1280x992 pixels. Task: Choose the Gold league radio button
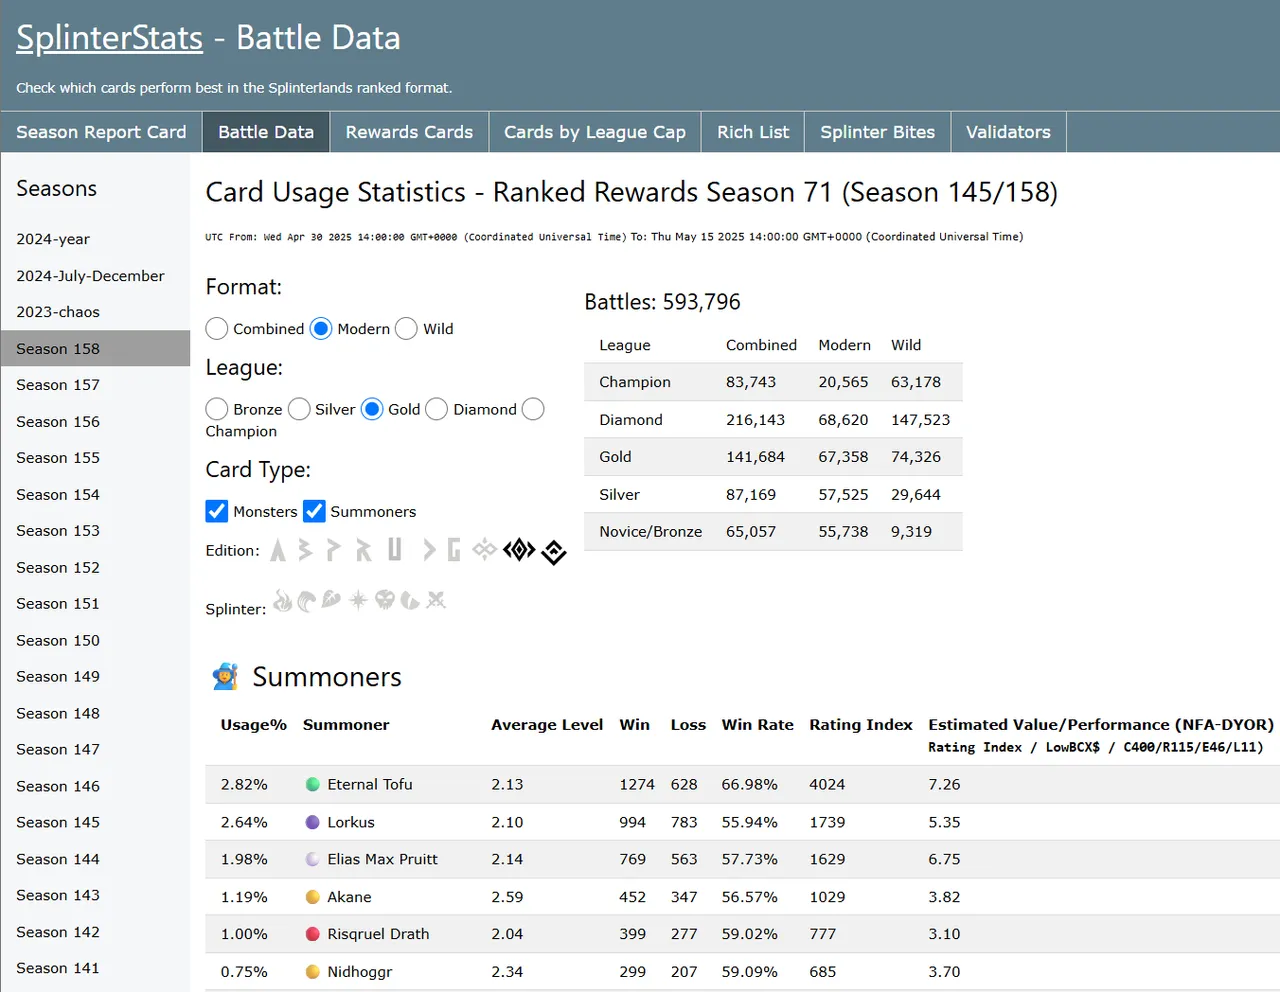(x=372, y=409)
